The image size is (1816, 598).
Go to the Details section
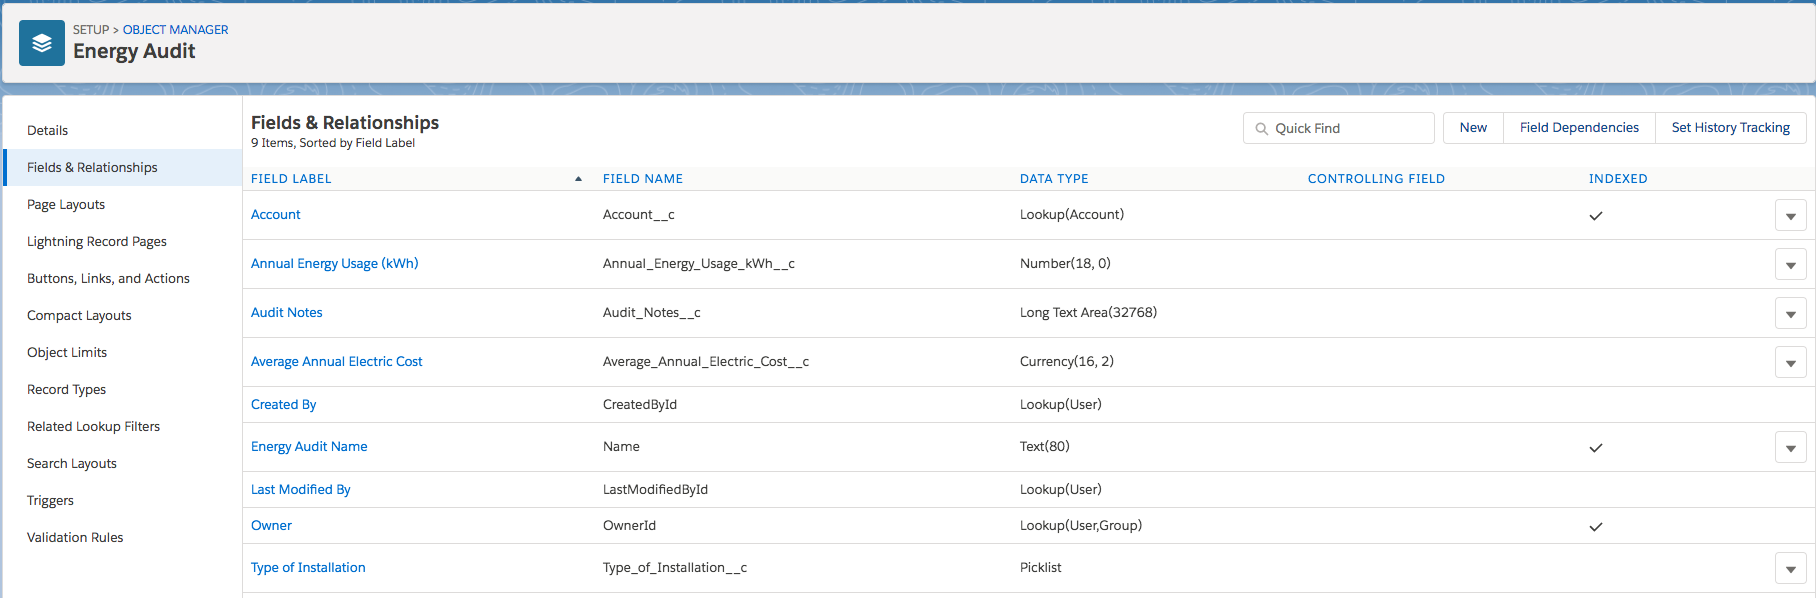pos(47,130)
